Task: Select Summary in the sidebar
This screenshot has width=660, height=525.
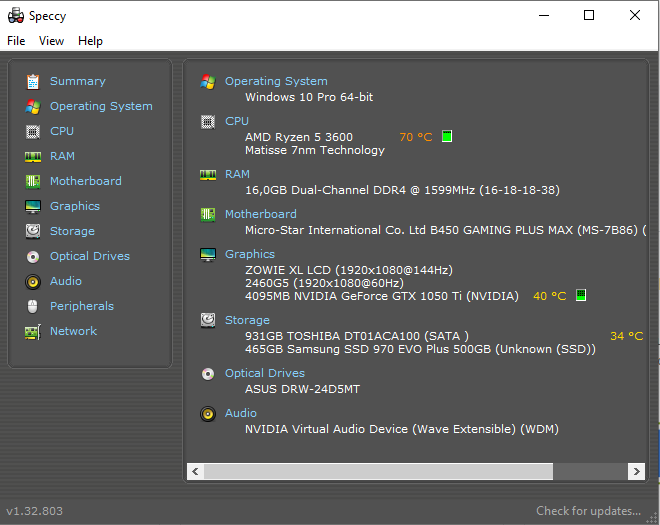Action: pyautogui.click(x=78, y=81)
